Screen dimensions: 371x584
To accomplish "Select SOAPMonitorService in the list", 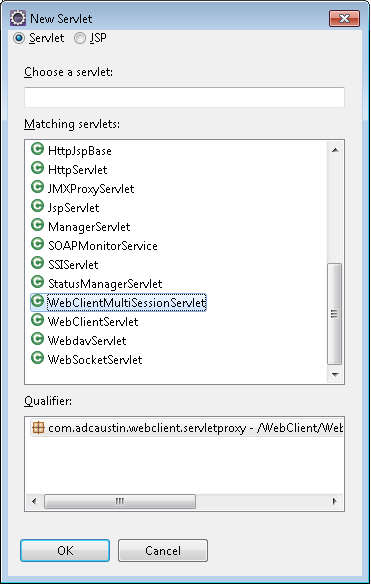I will click(x=103, y=246).
